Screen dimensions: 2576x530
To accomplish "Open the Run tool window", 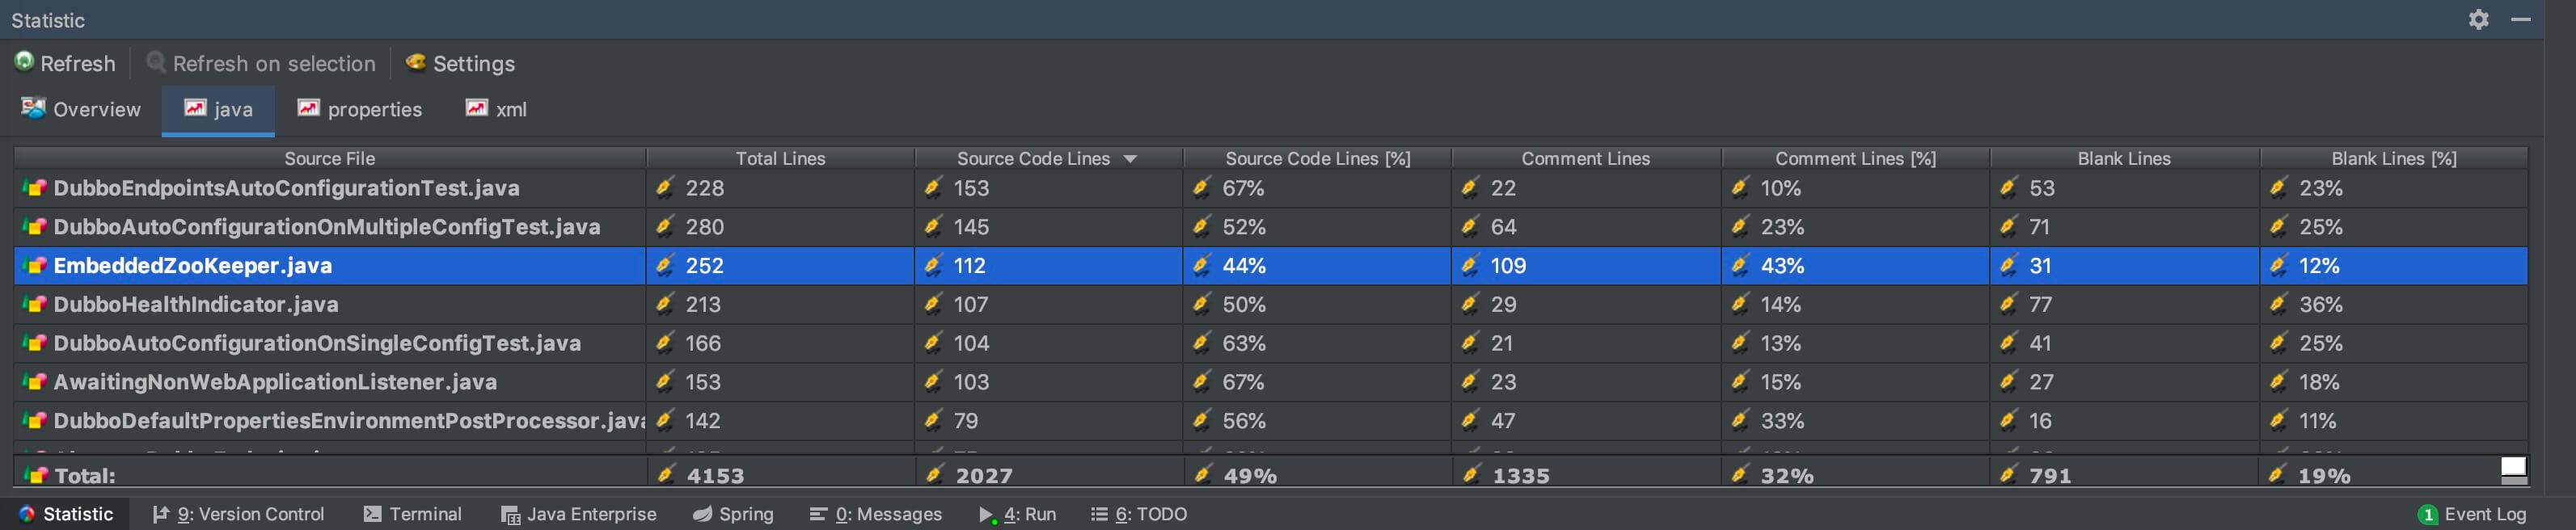I will pos(1018,514).
